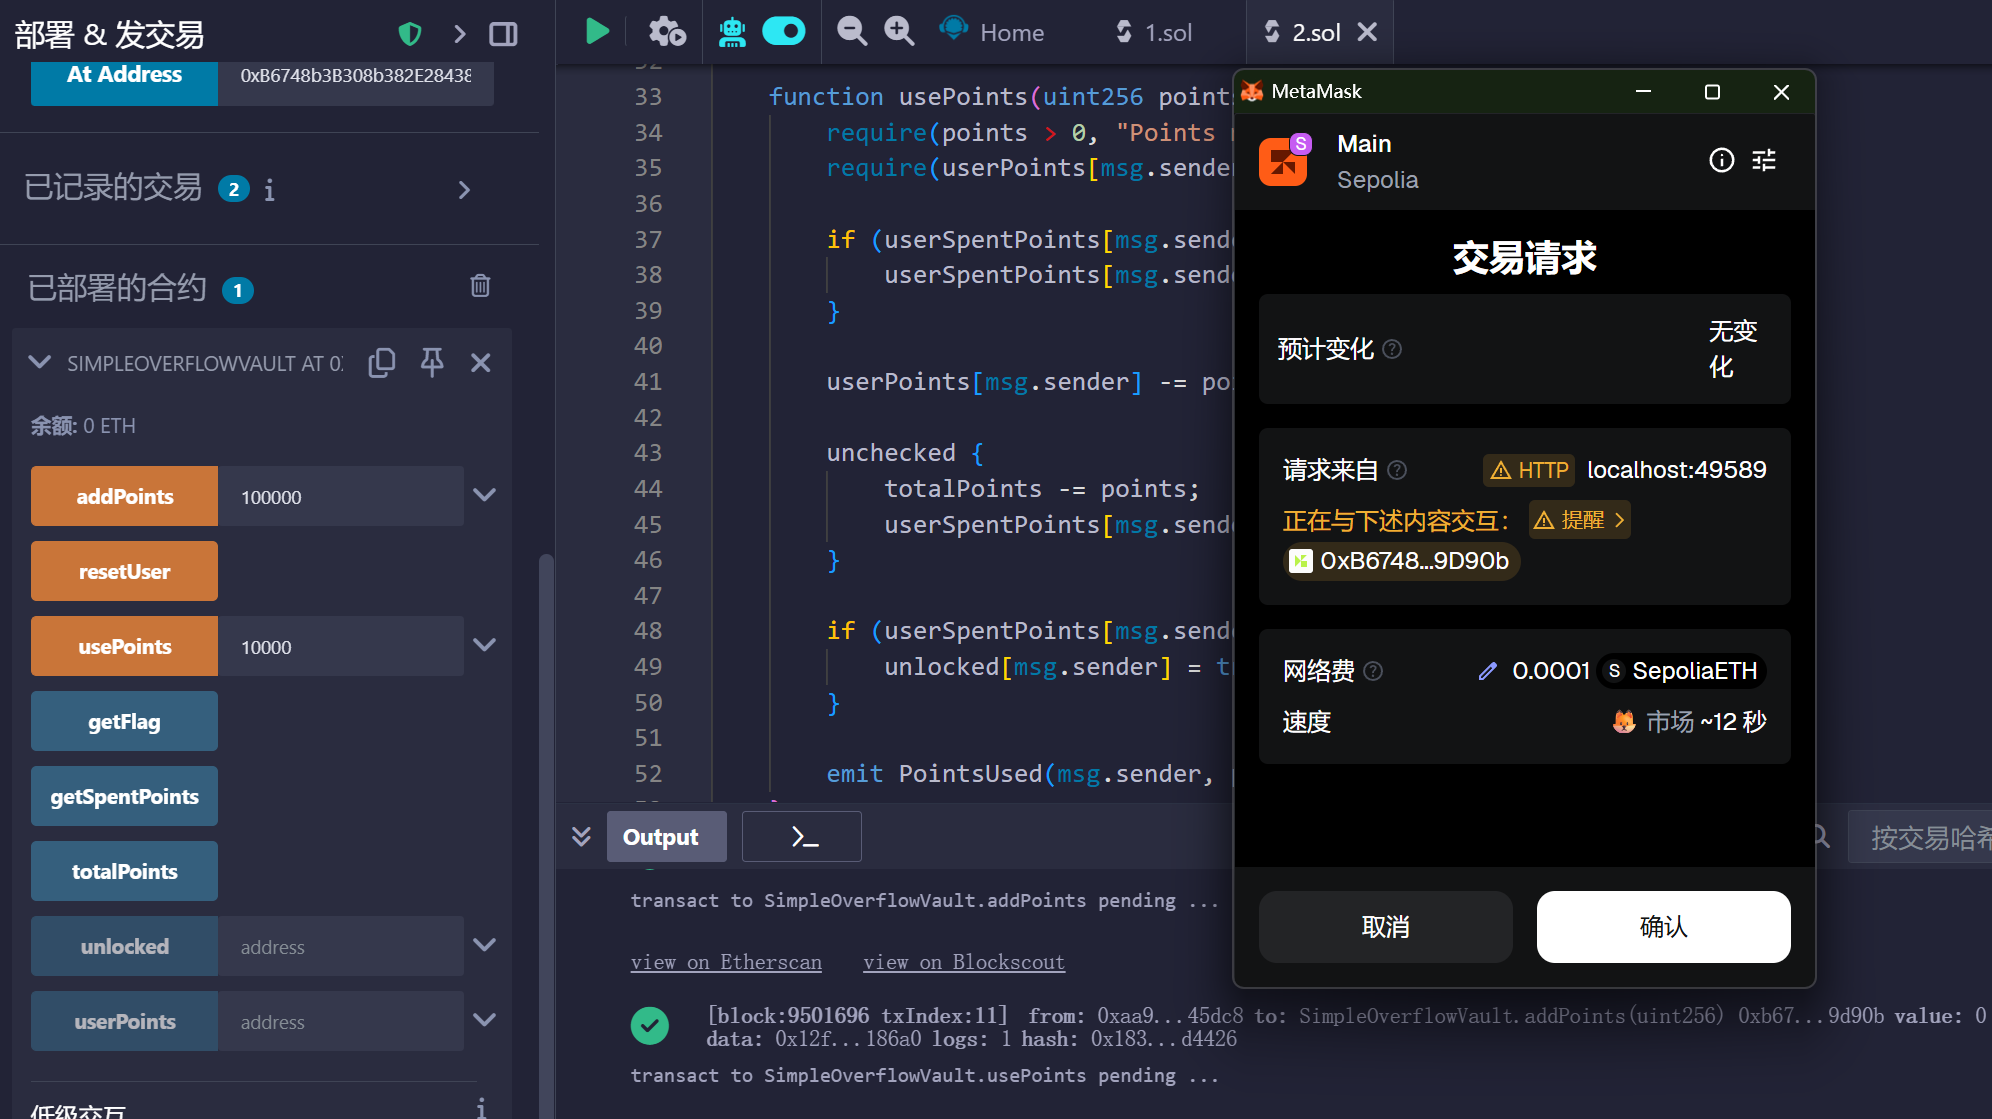Switch to the 1.sol tab
This screenshot has height=1119, width=1992.
point(1155,33)
